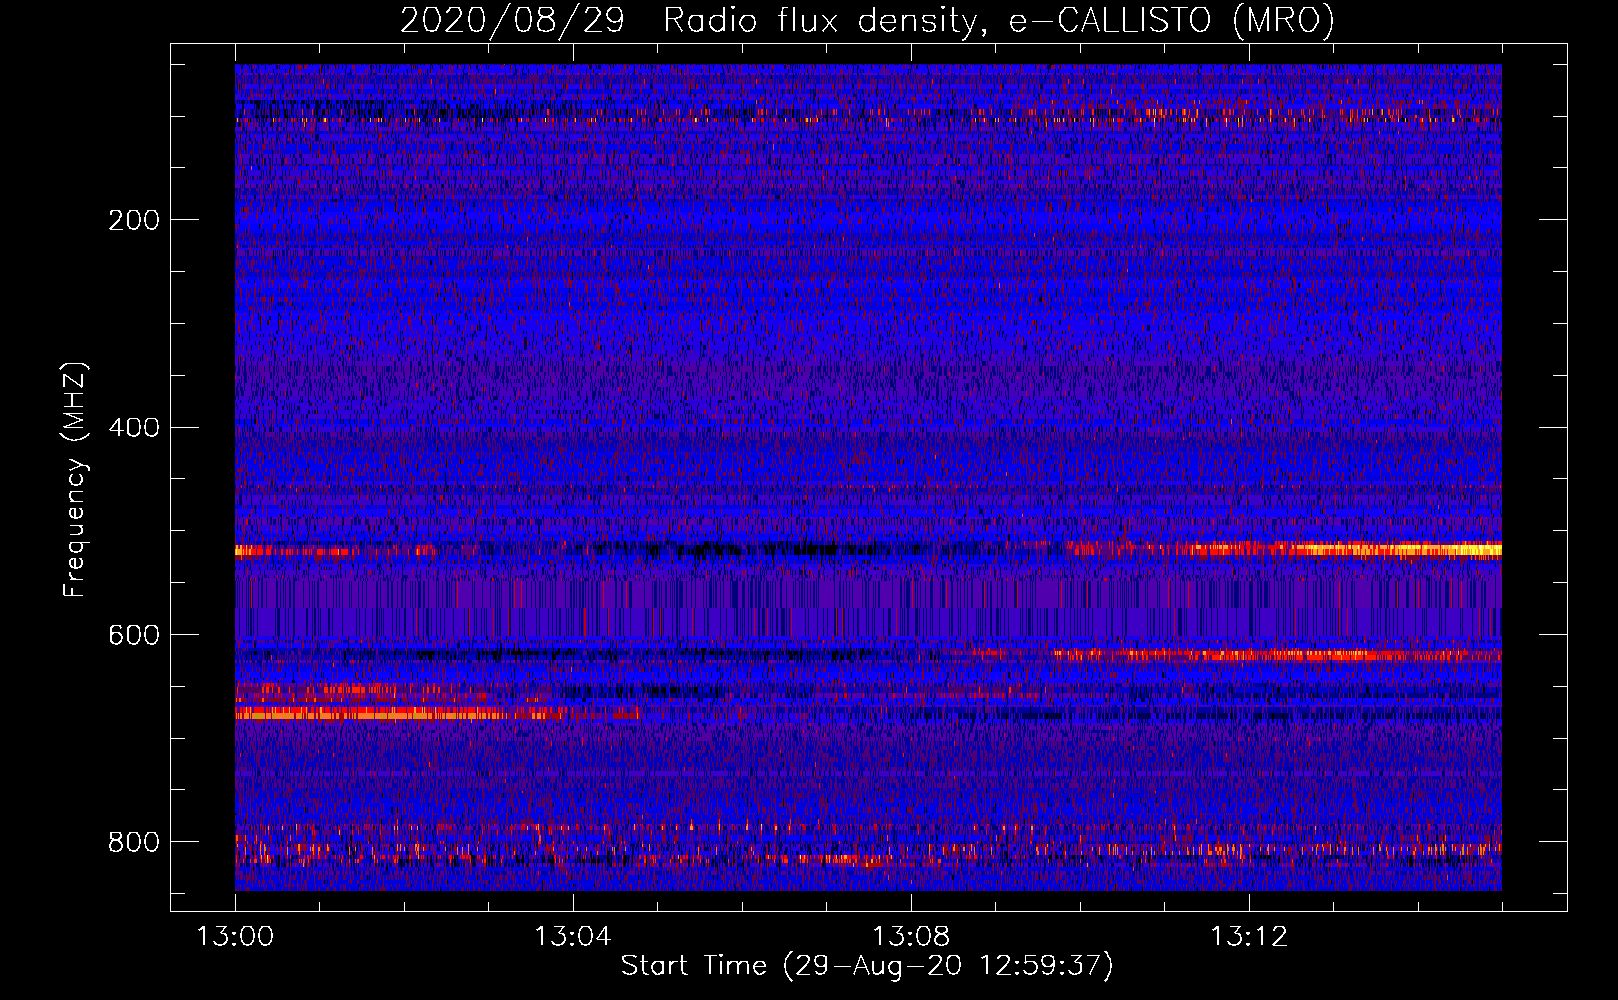
Task: Click the 400 frequency tick label
Action: pos(134,428)
